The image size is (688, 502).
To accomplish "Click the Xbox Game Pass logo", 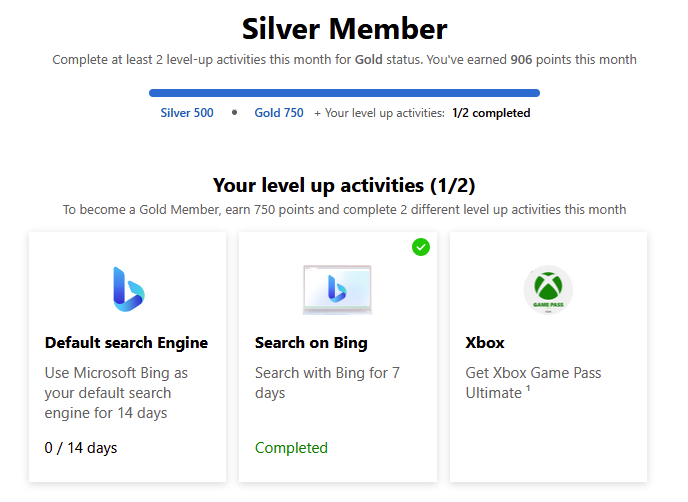I will point(548,290).
